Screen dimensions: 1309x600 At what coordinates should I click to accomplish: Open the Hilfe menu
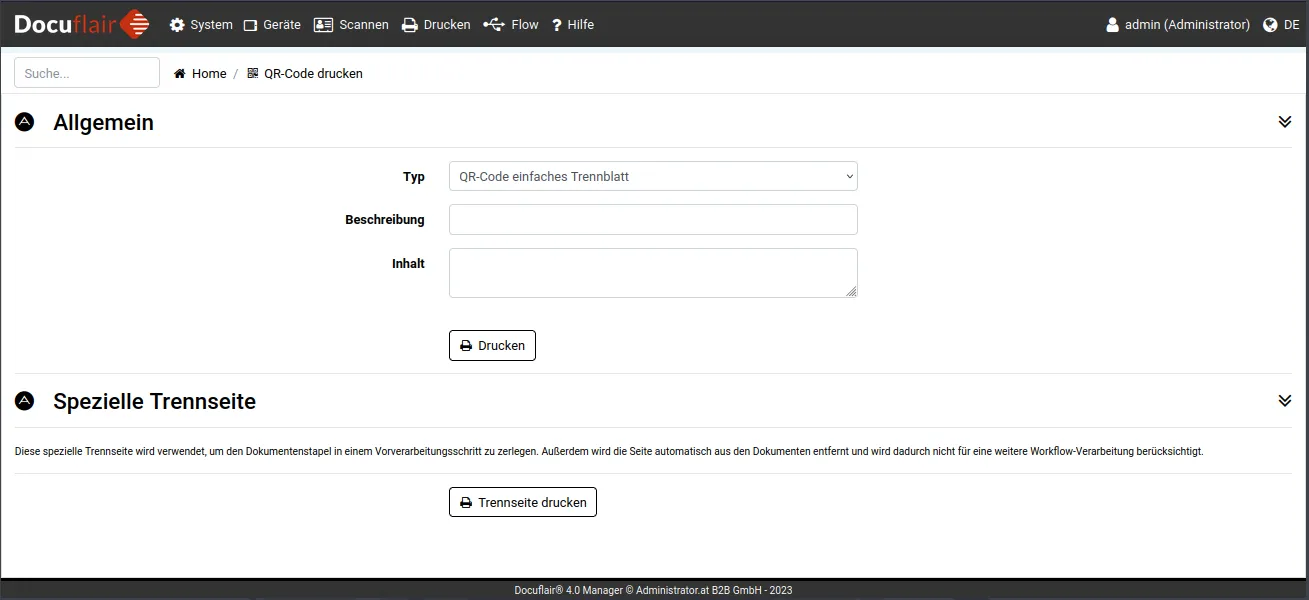pyautogui.click(x=573, y=25)
